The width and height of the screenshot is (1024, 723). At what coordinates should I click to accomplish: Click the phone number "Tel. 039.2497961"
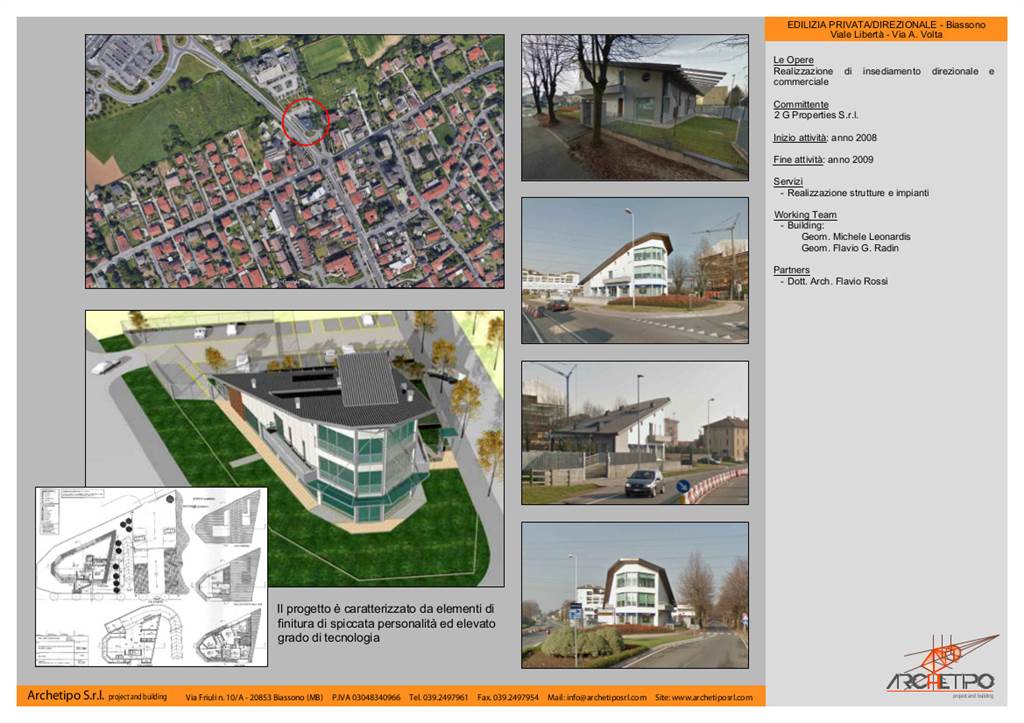(x=438, y=698)
